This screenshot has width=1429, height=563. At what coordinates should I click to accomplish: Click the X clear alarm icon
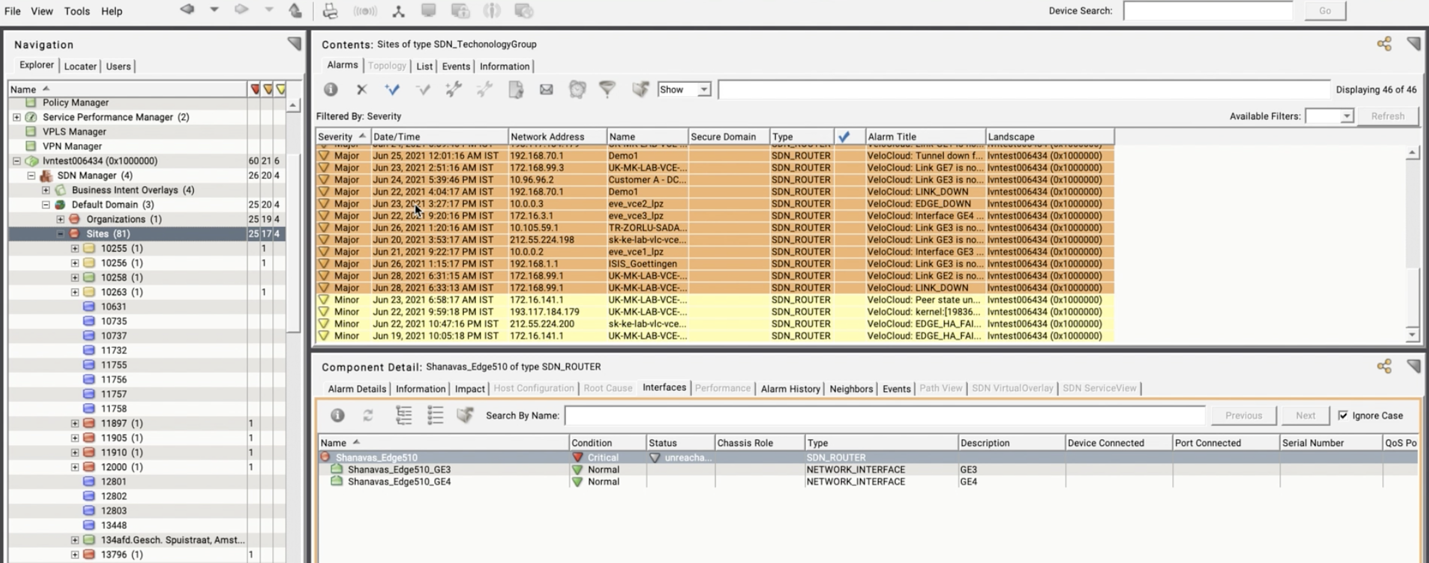[x=362, y=90]
